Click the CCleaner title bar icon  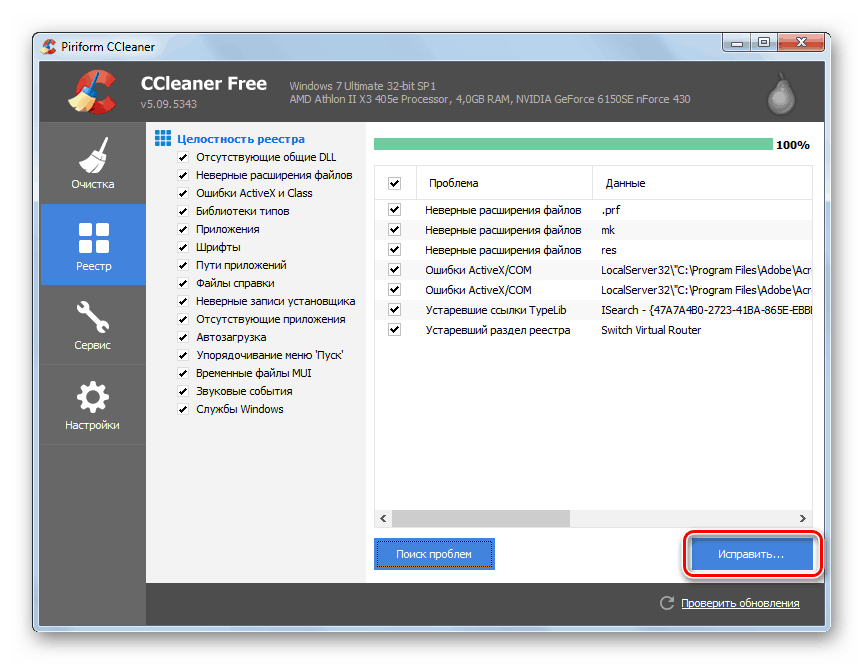pyautogui.click(x=48, y=47)
